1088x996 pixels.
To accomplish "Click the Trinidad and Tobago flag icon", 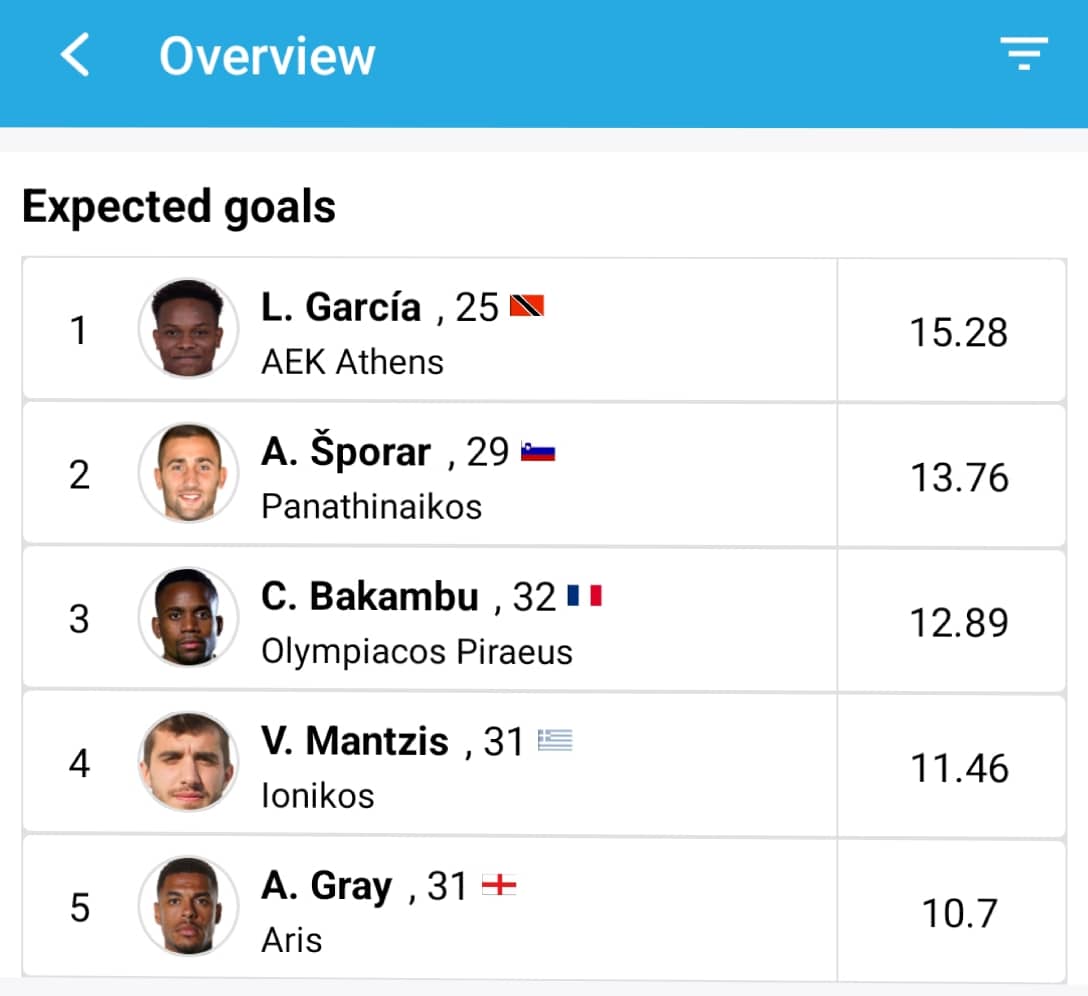I will [526, 306].
